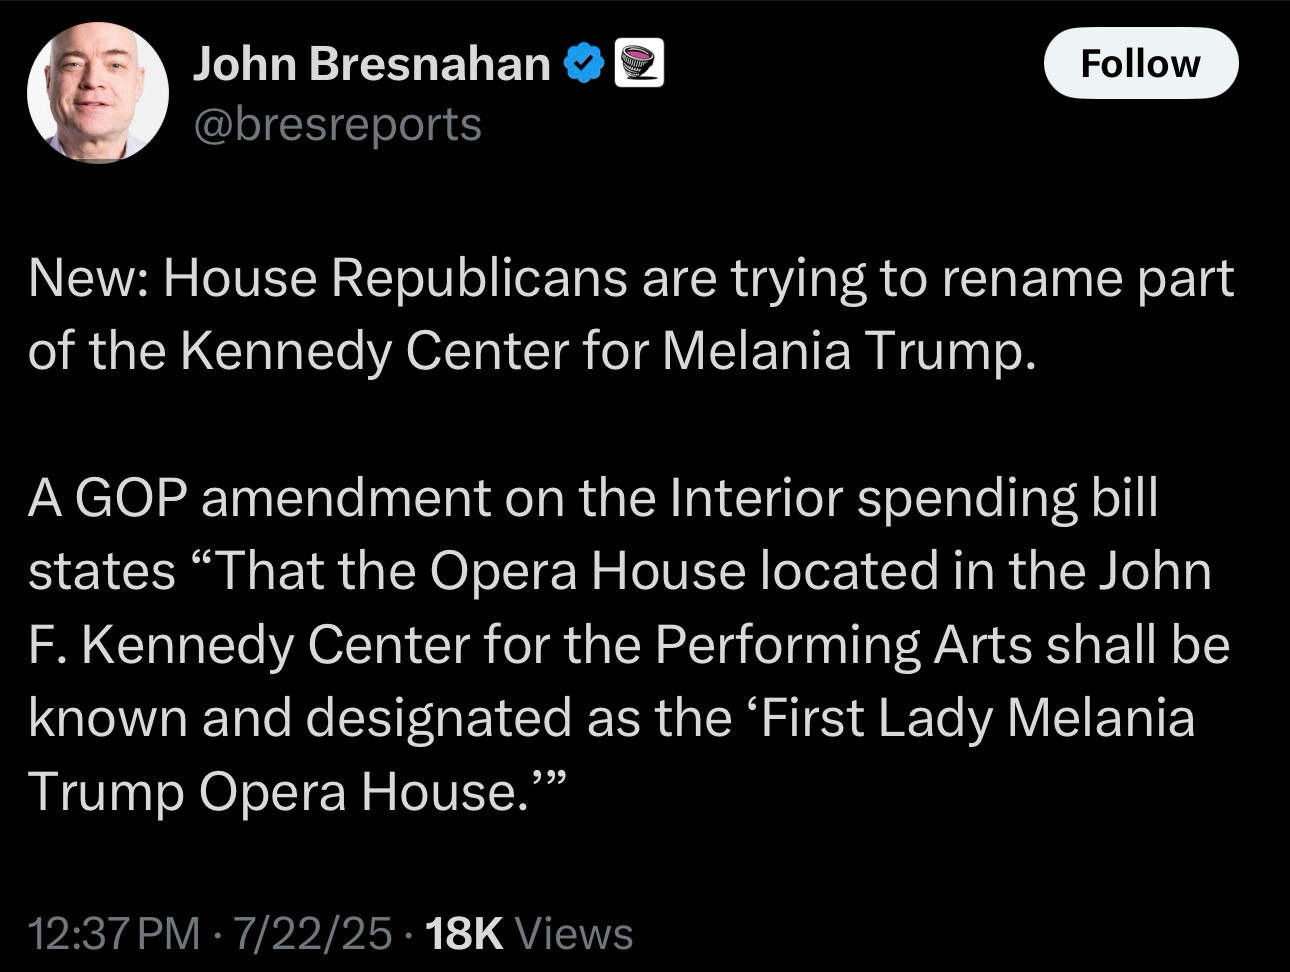1290x972 pixels.
Task: Click the word 'New:' starting the tweet
Action: 89,279
